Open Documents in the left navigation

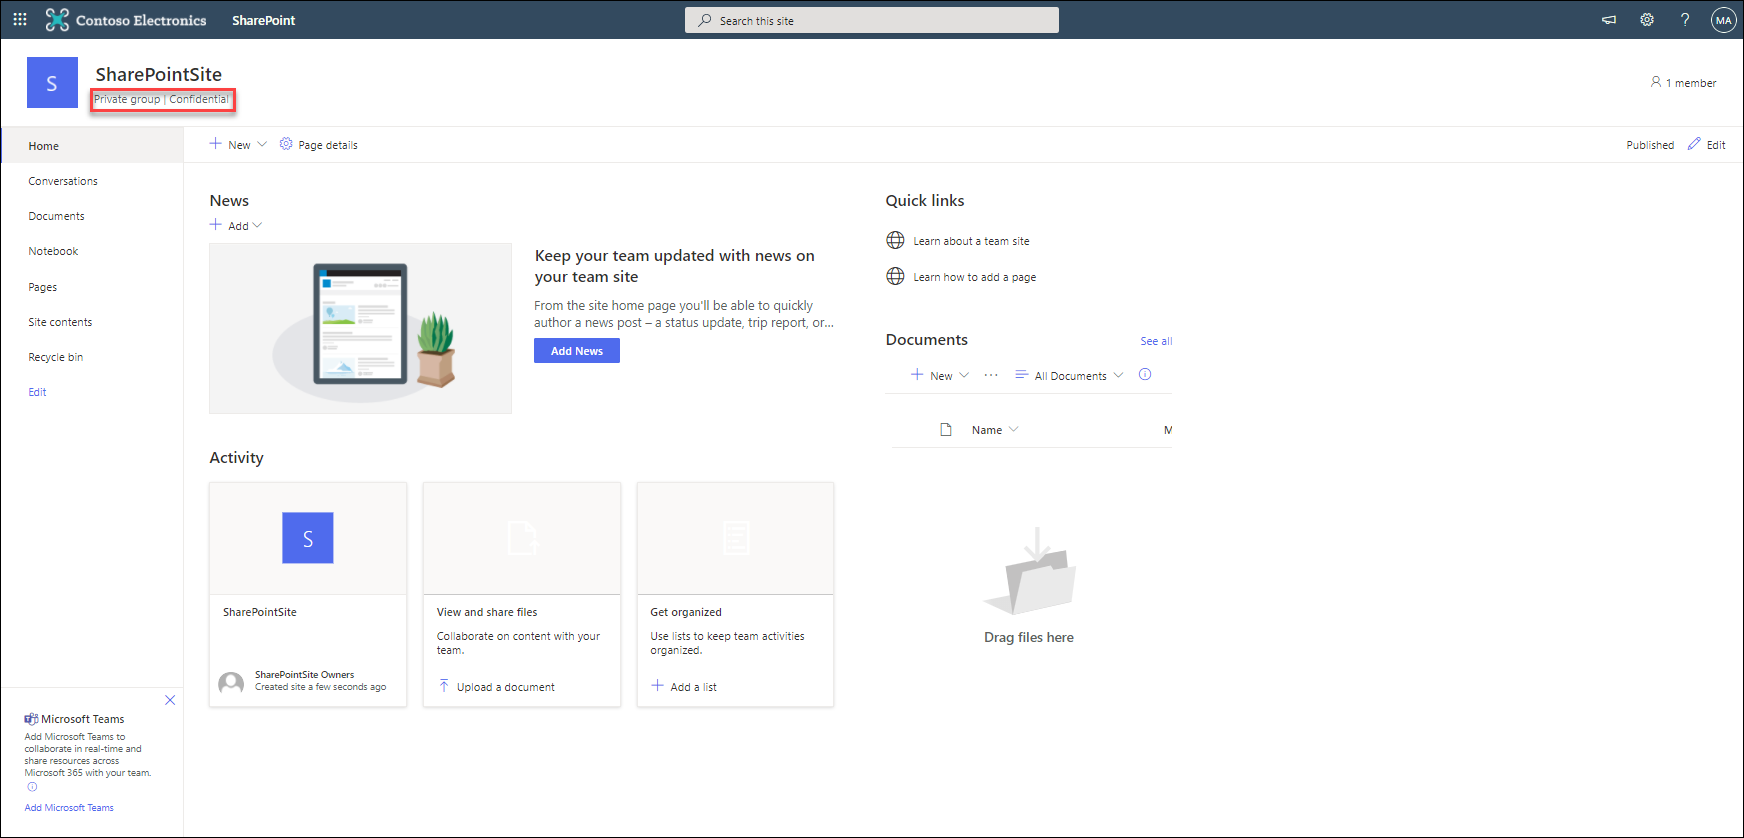(x=56, y=216)
